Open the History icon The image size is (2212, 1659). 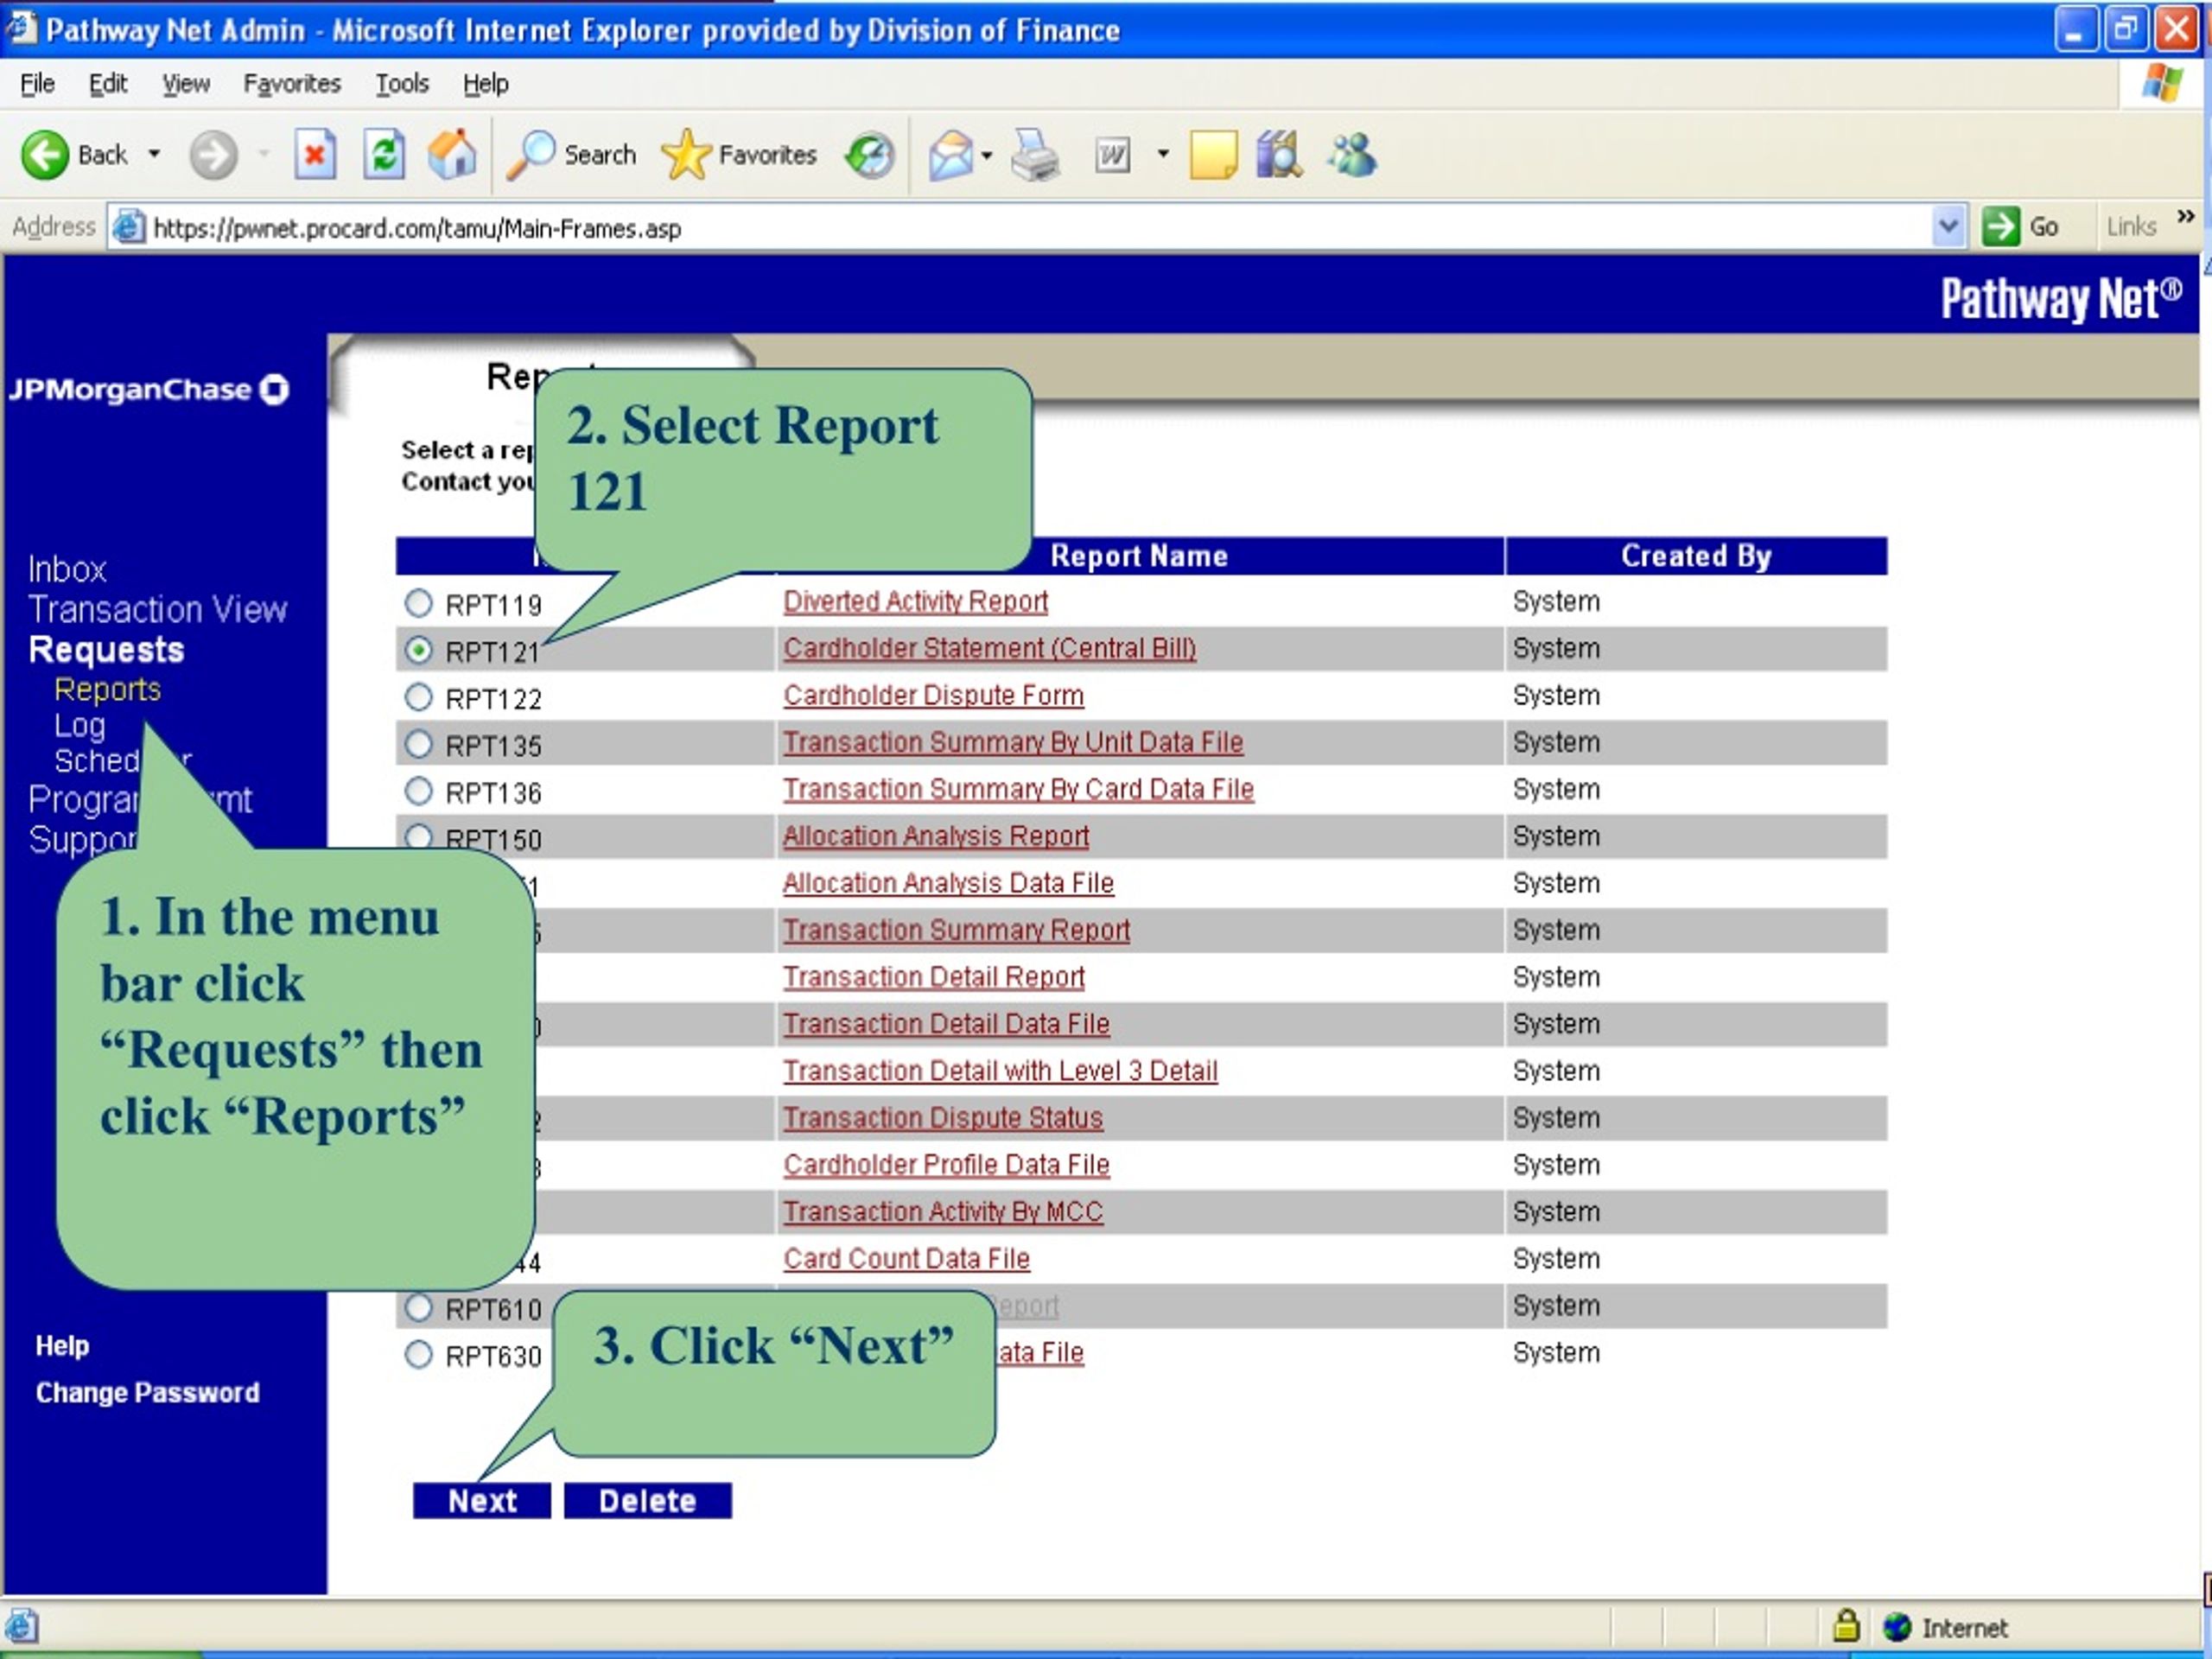(869, 155)
